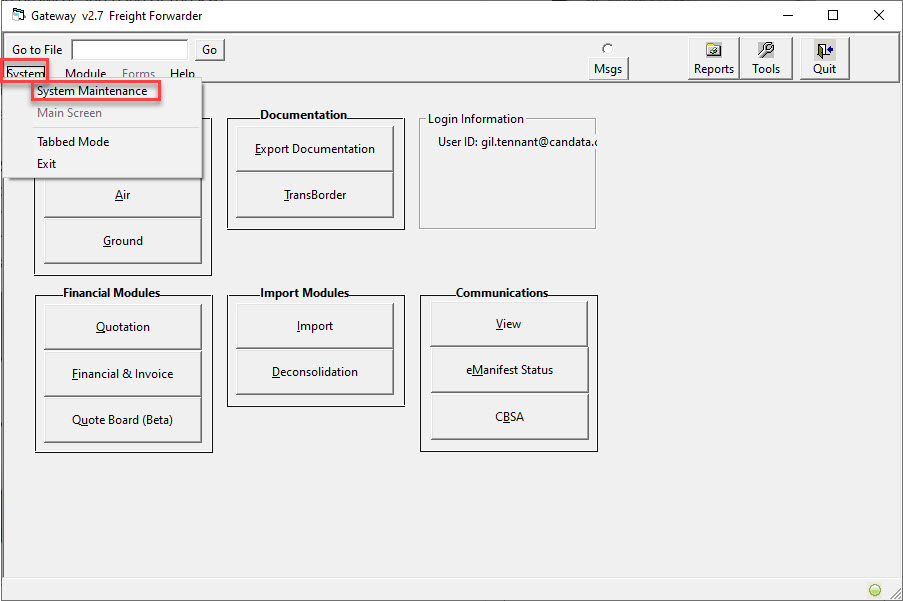The image size is (903, 601).
Task: Click the Gateway app icon in title bar
Action: 18,15
